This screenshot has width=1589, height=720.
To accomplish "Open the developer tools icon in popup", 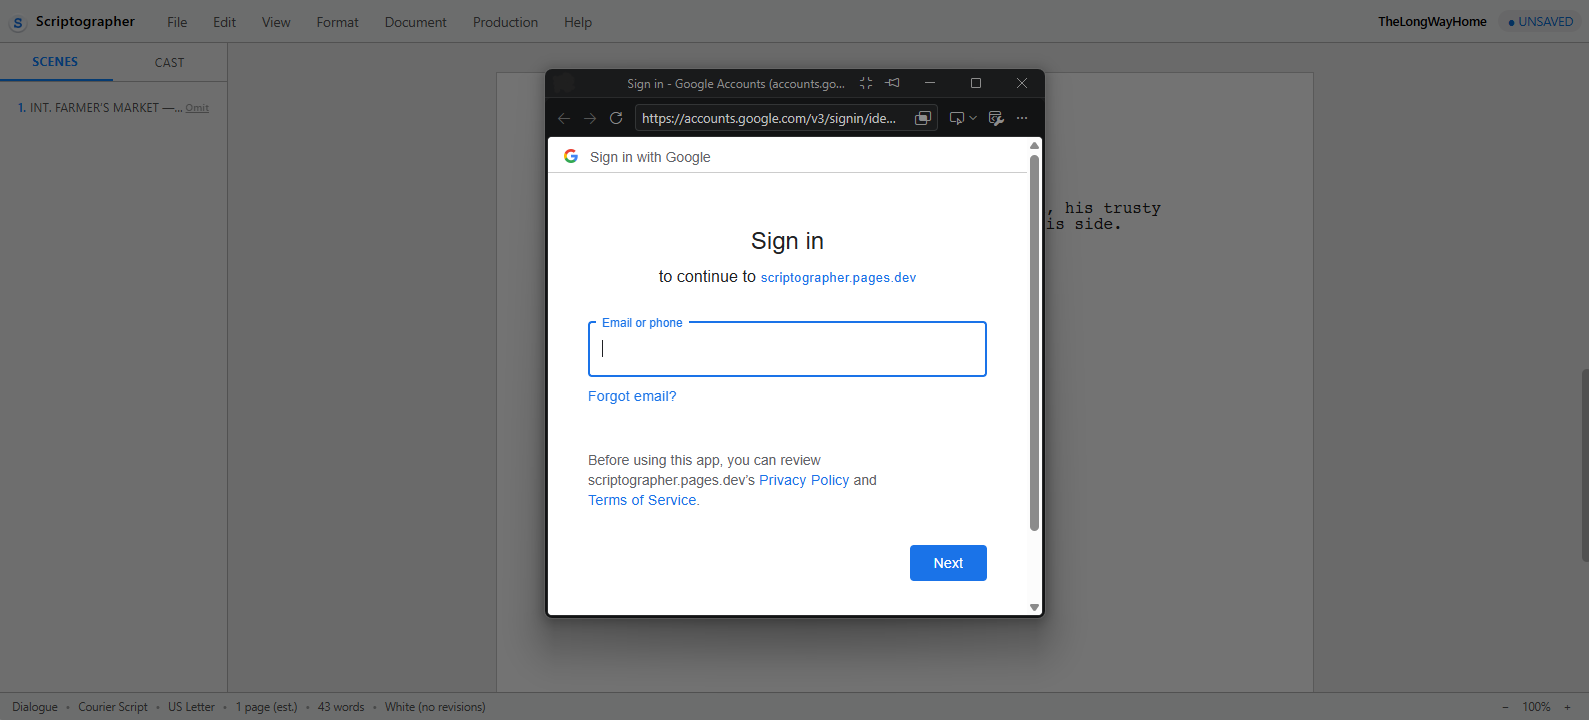I will [x=996, y=118].
